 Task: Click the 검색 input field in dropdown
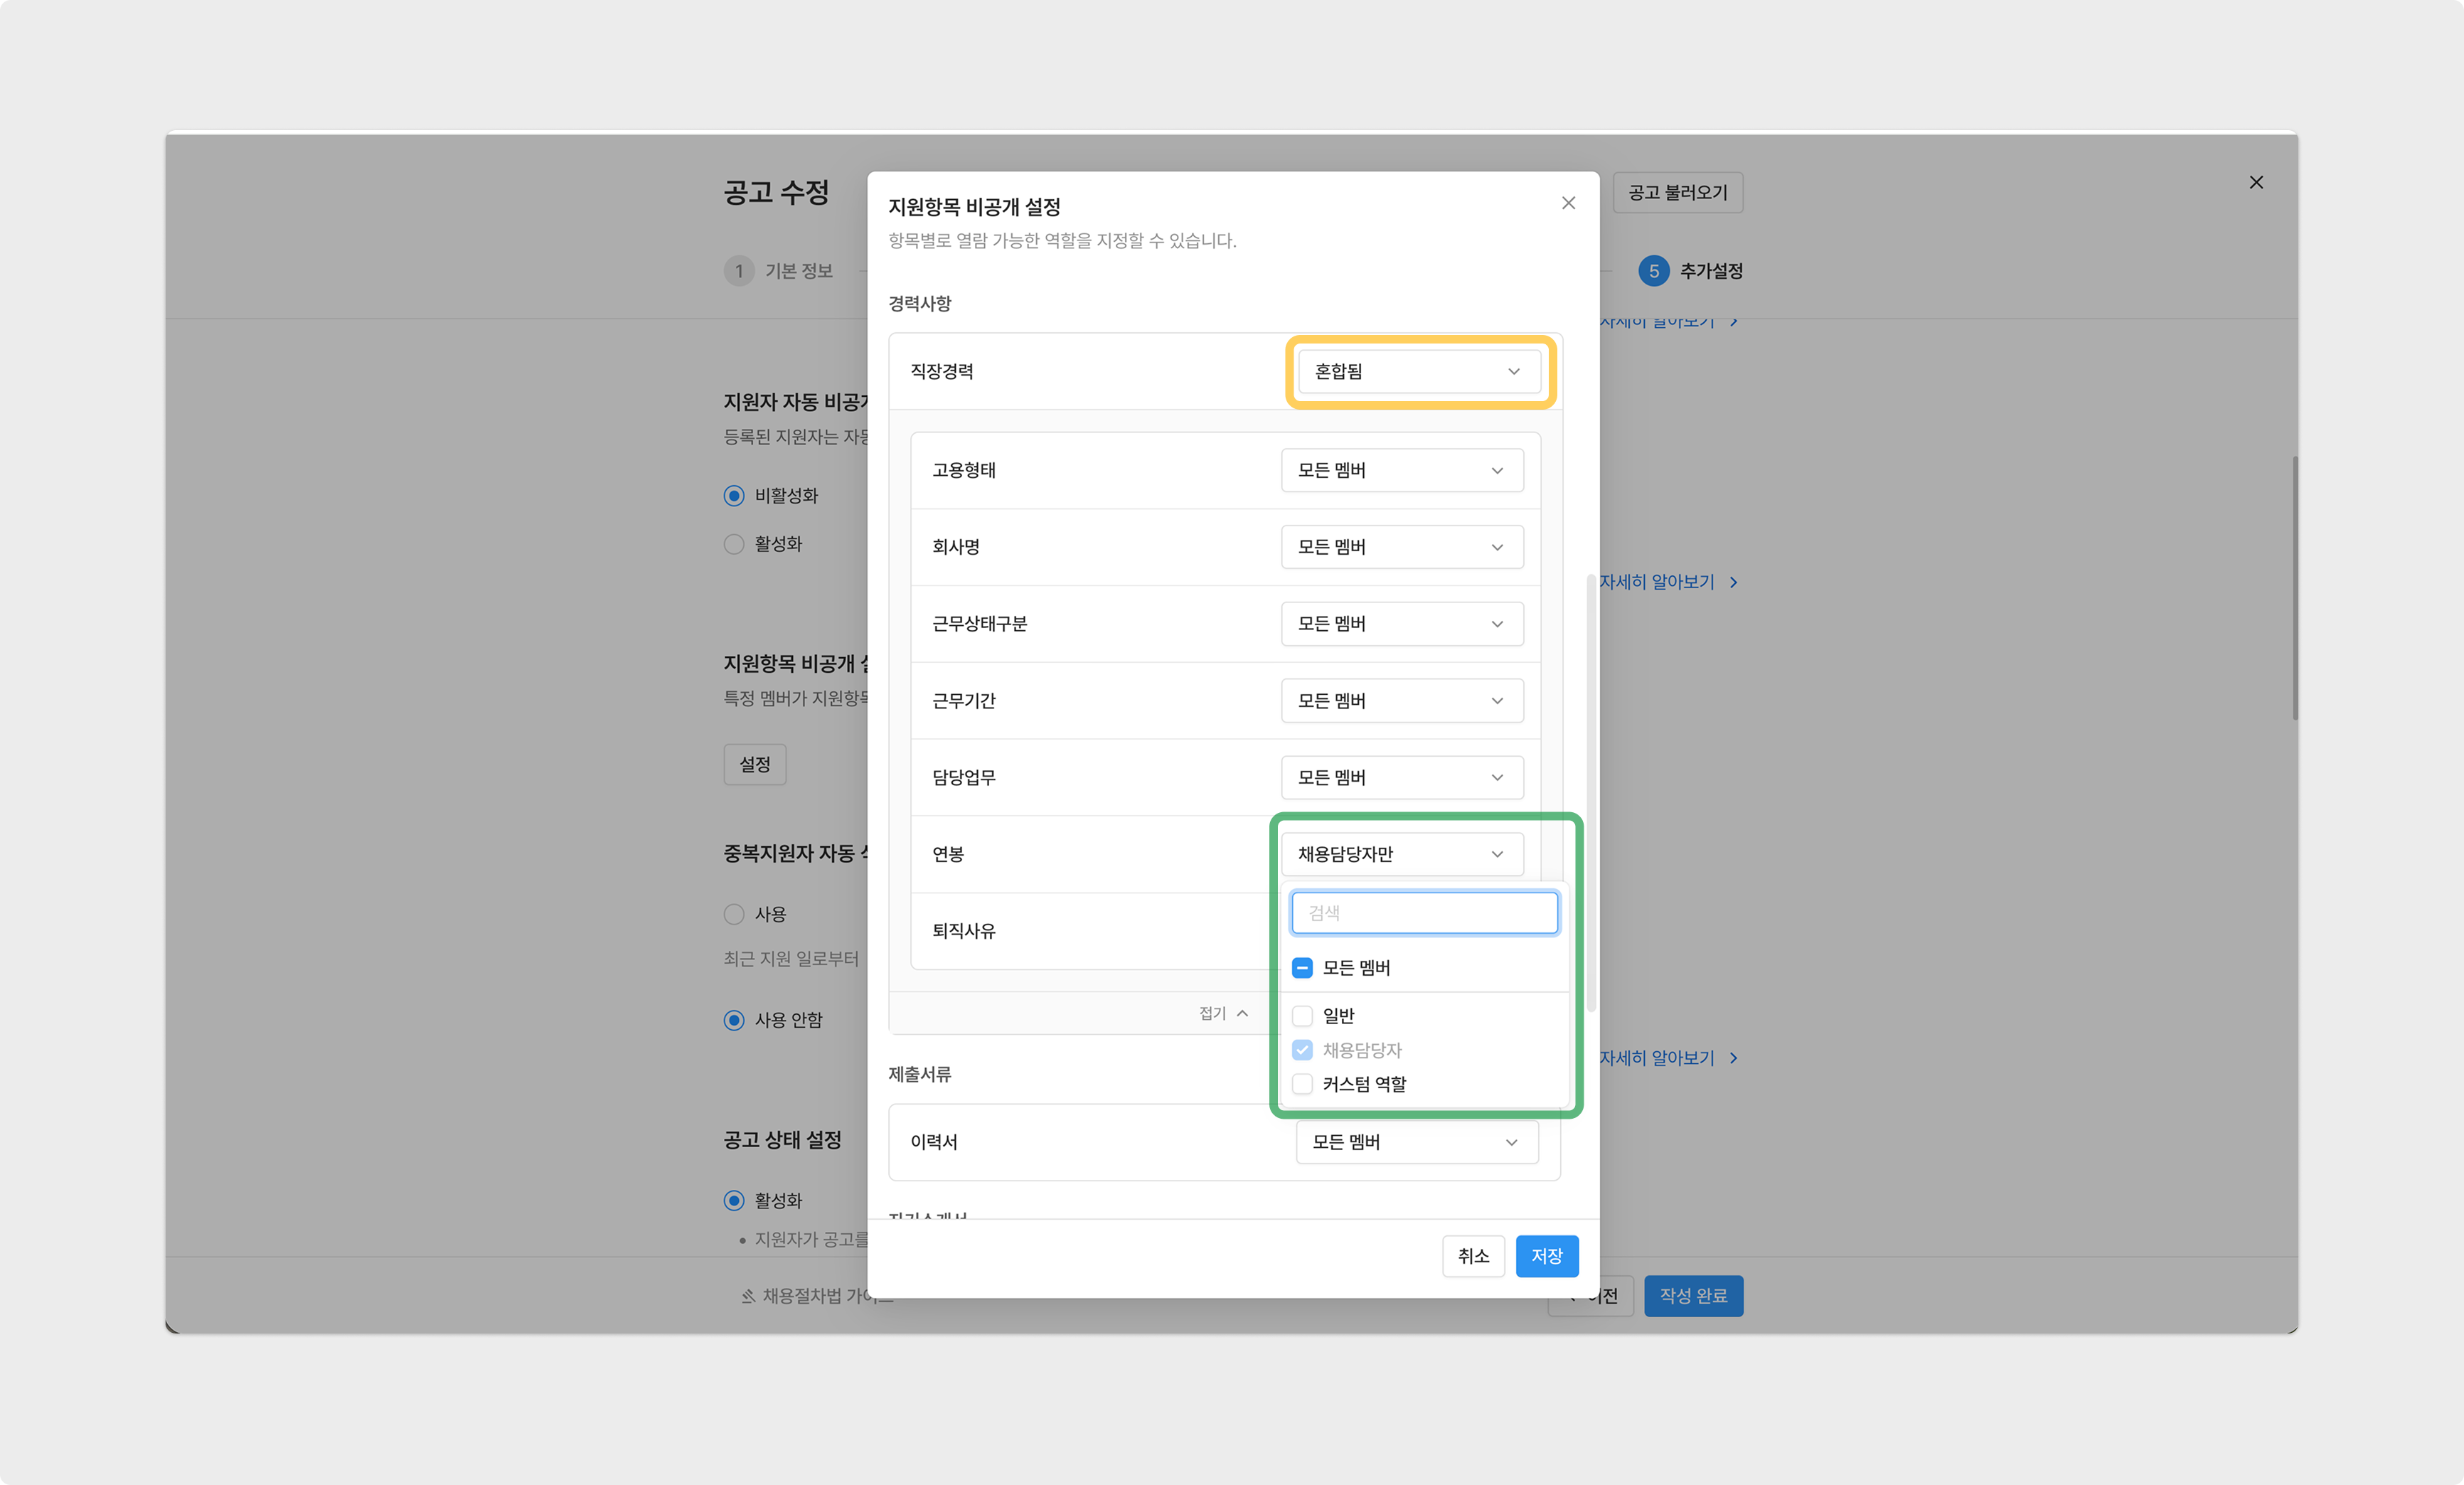click(1424, 913)
